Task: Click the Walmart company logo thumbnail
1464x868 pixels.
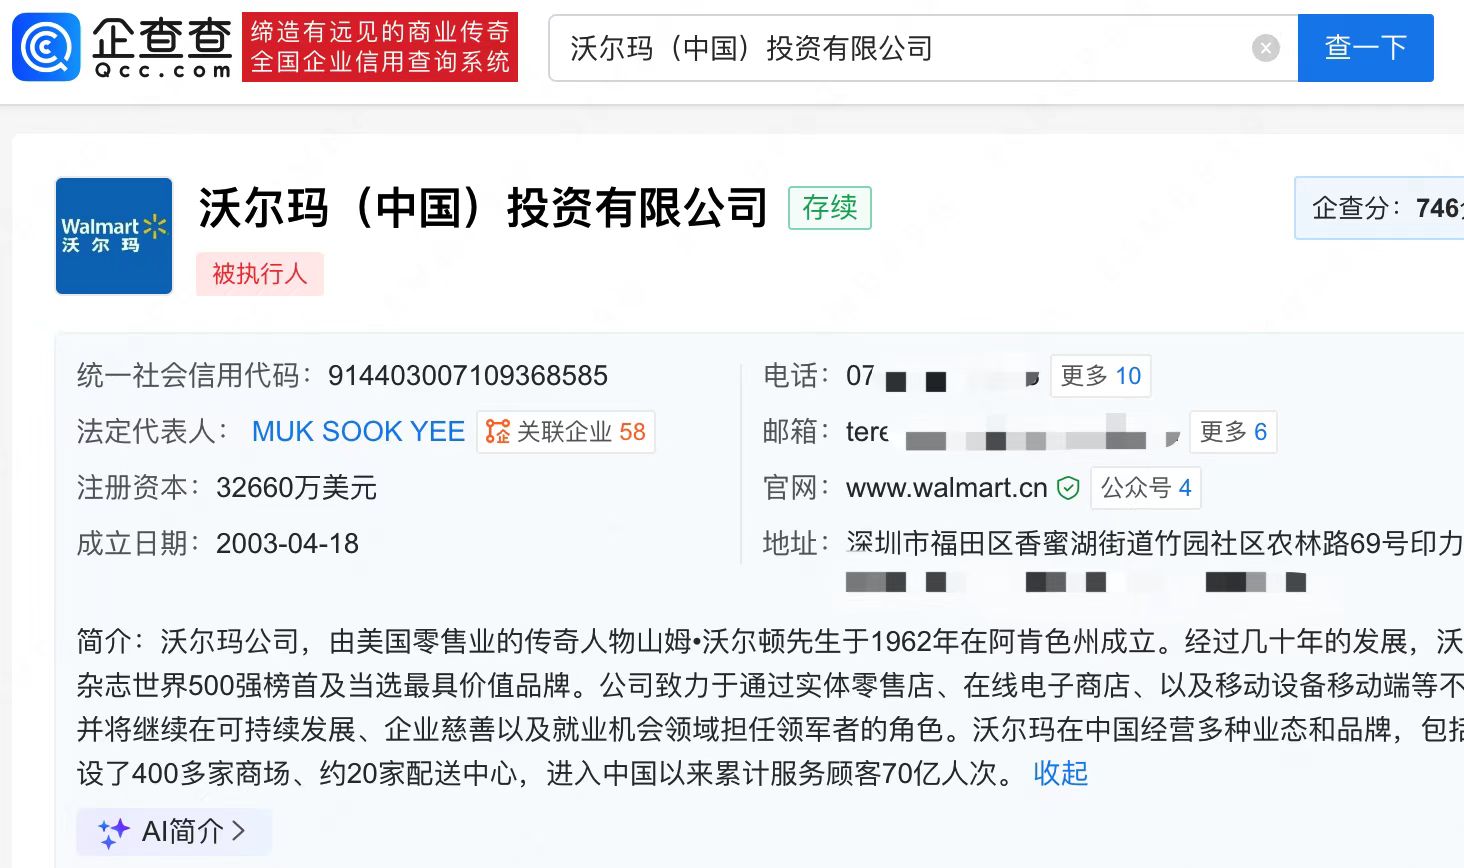Action: 114,236
